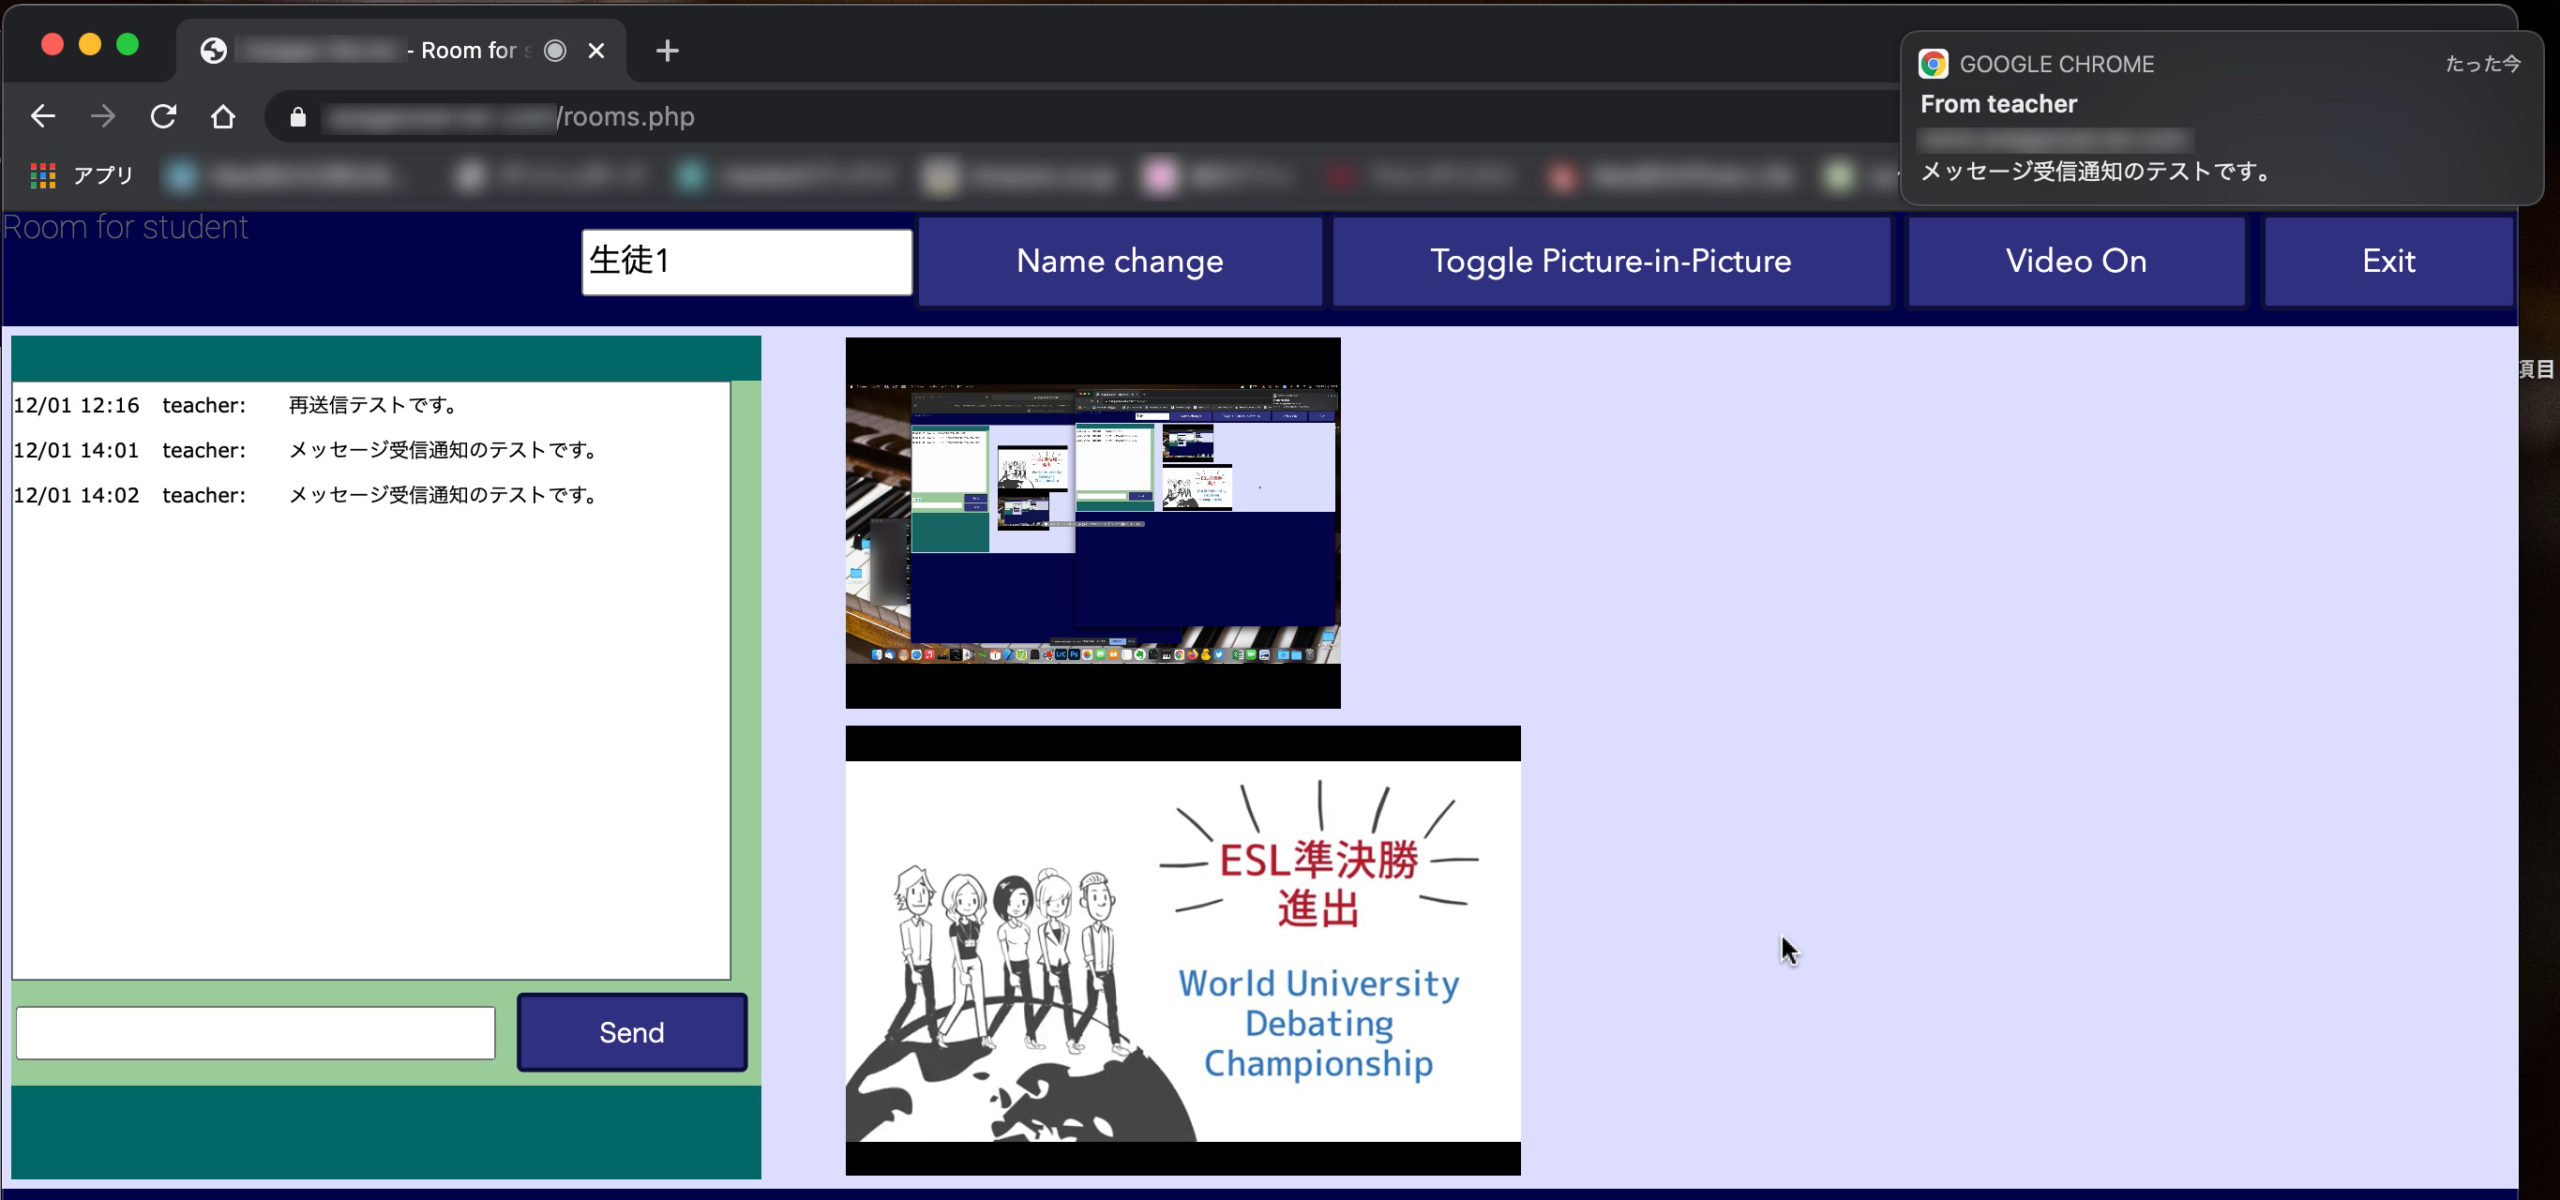Click the shared screen video thumbnail
Image resolution: width=2560 pixels, height=1200 pixels.
click(x=1092, y=522)
